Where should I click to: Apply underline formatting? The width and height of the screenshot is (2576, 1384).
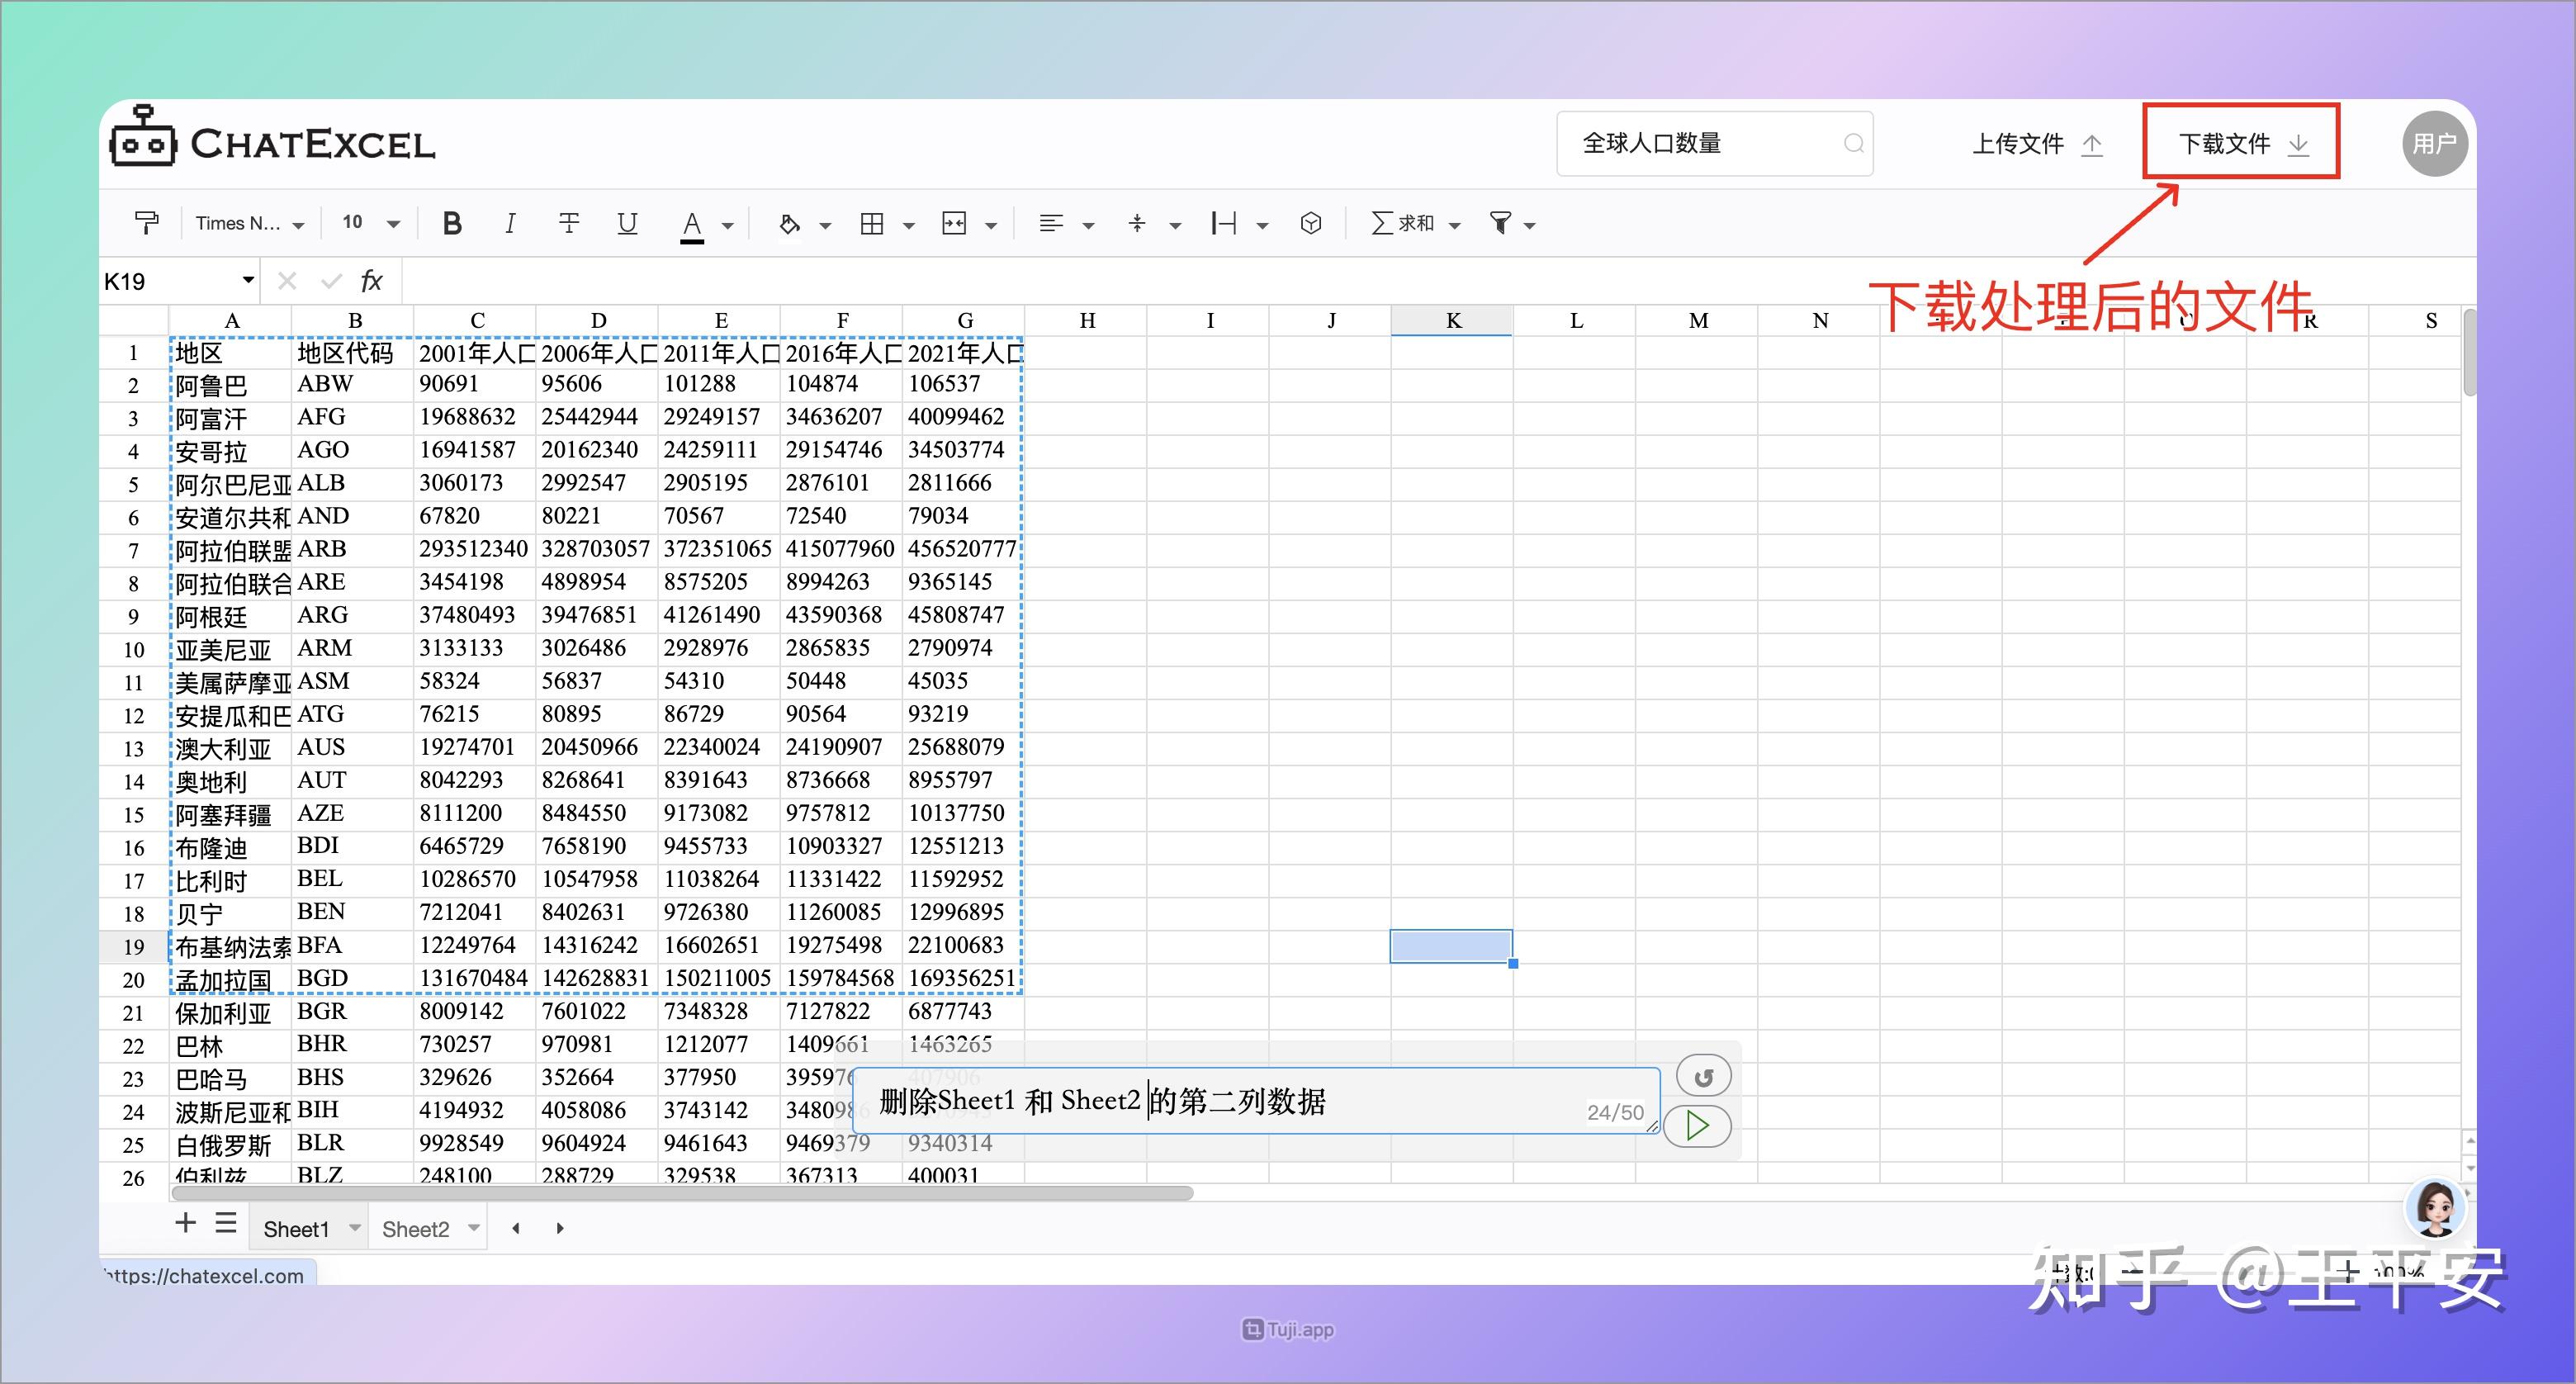(x=627, y=222)
